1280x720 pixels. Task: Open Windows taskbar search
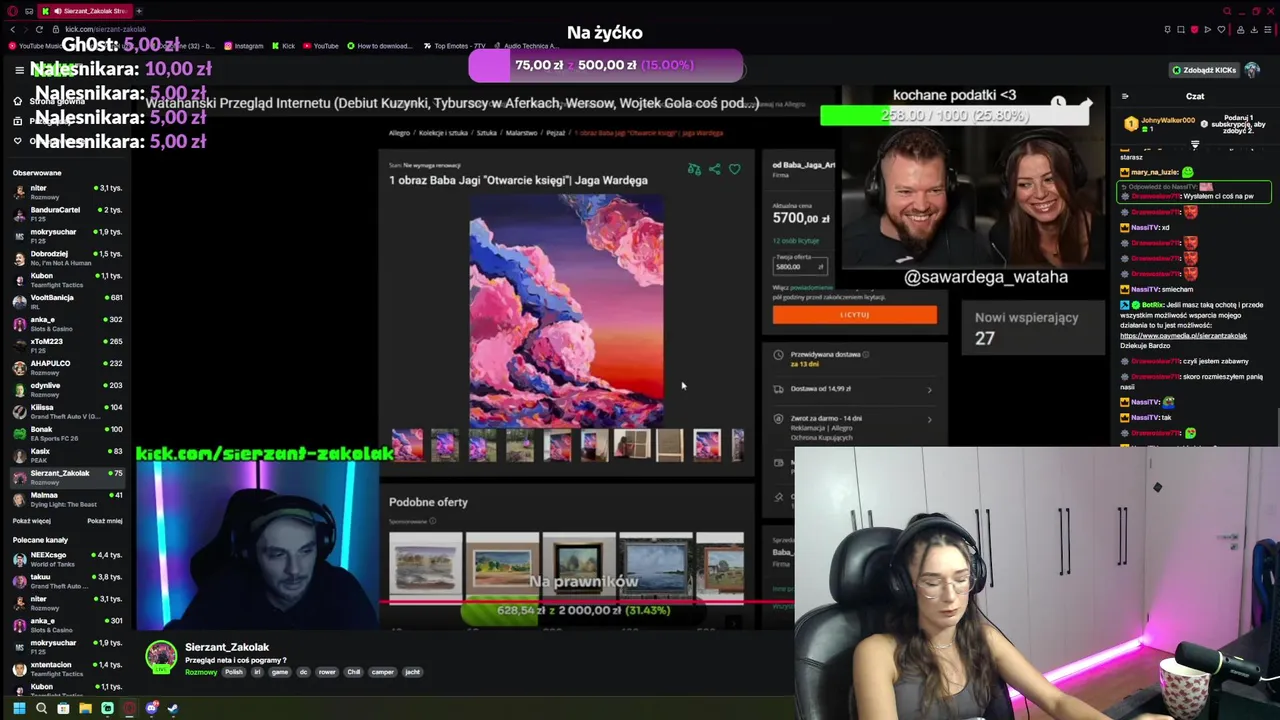(41, 708)
